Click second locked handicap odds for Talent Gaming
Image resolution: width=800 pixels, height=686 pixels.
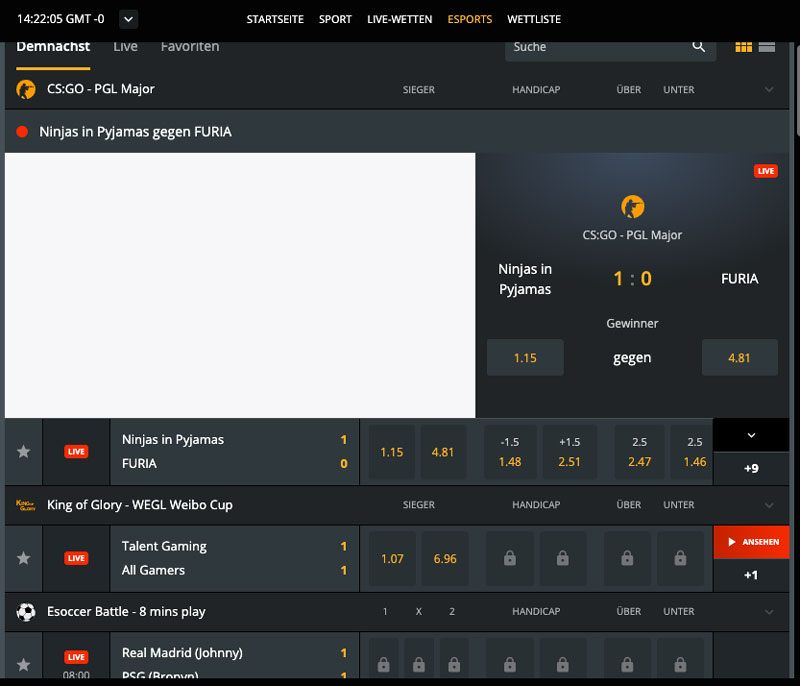[x=563, y=558]
